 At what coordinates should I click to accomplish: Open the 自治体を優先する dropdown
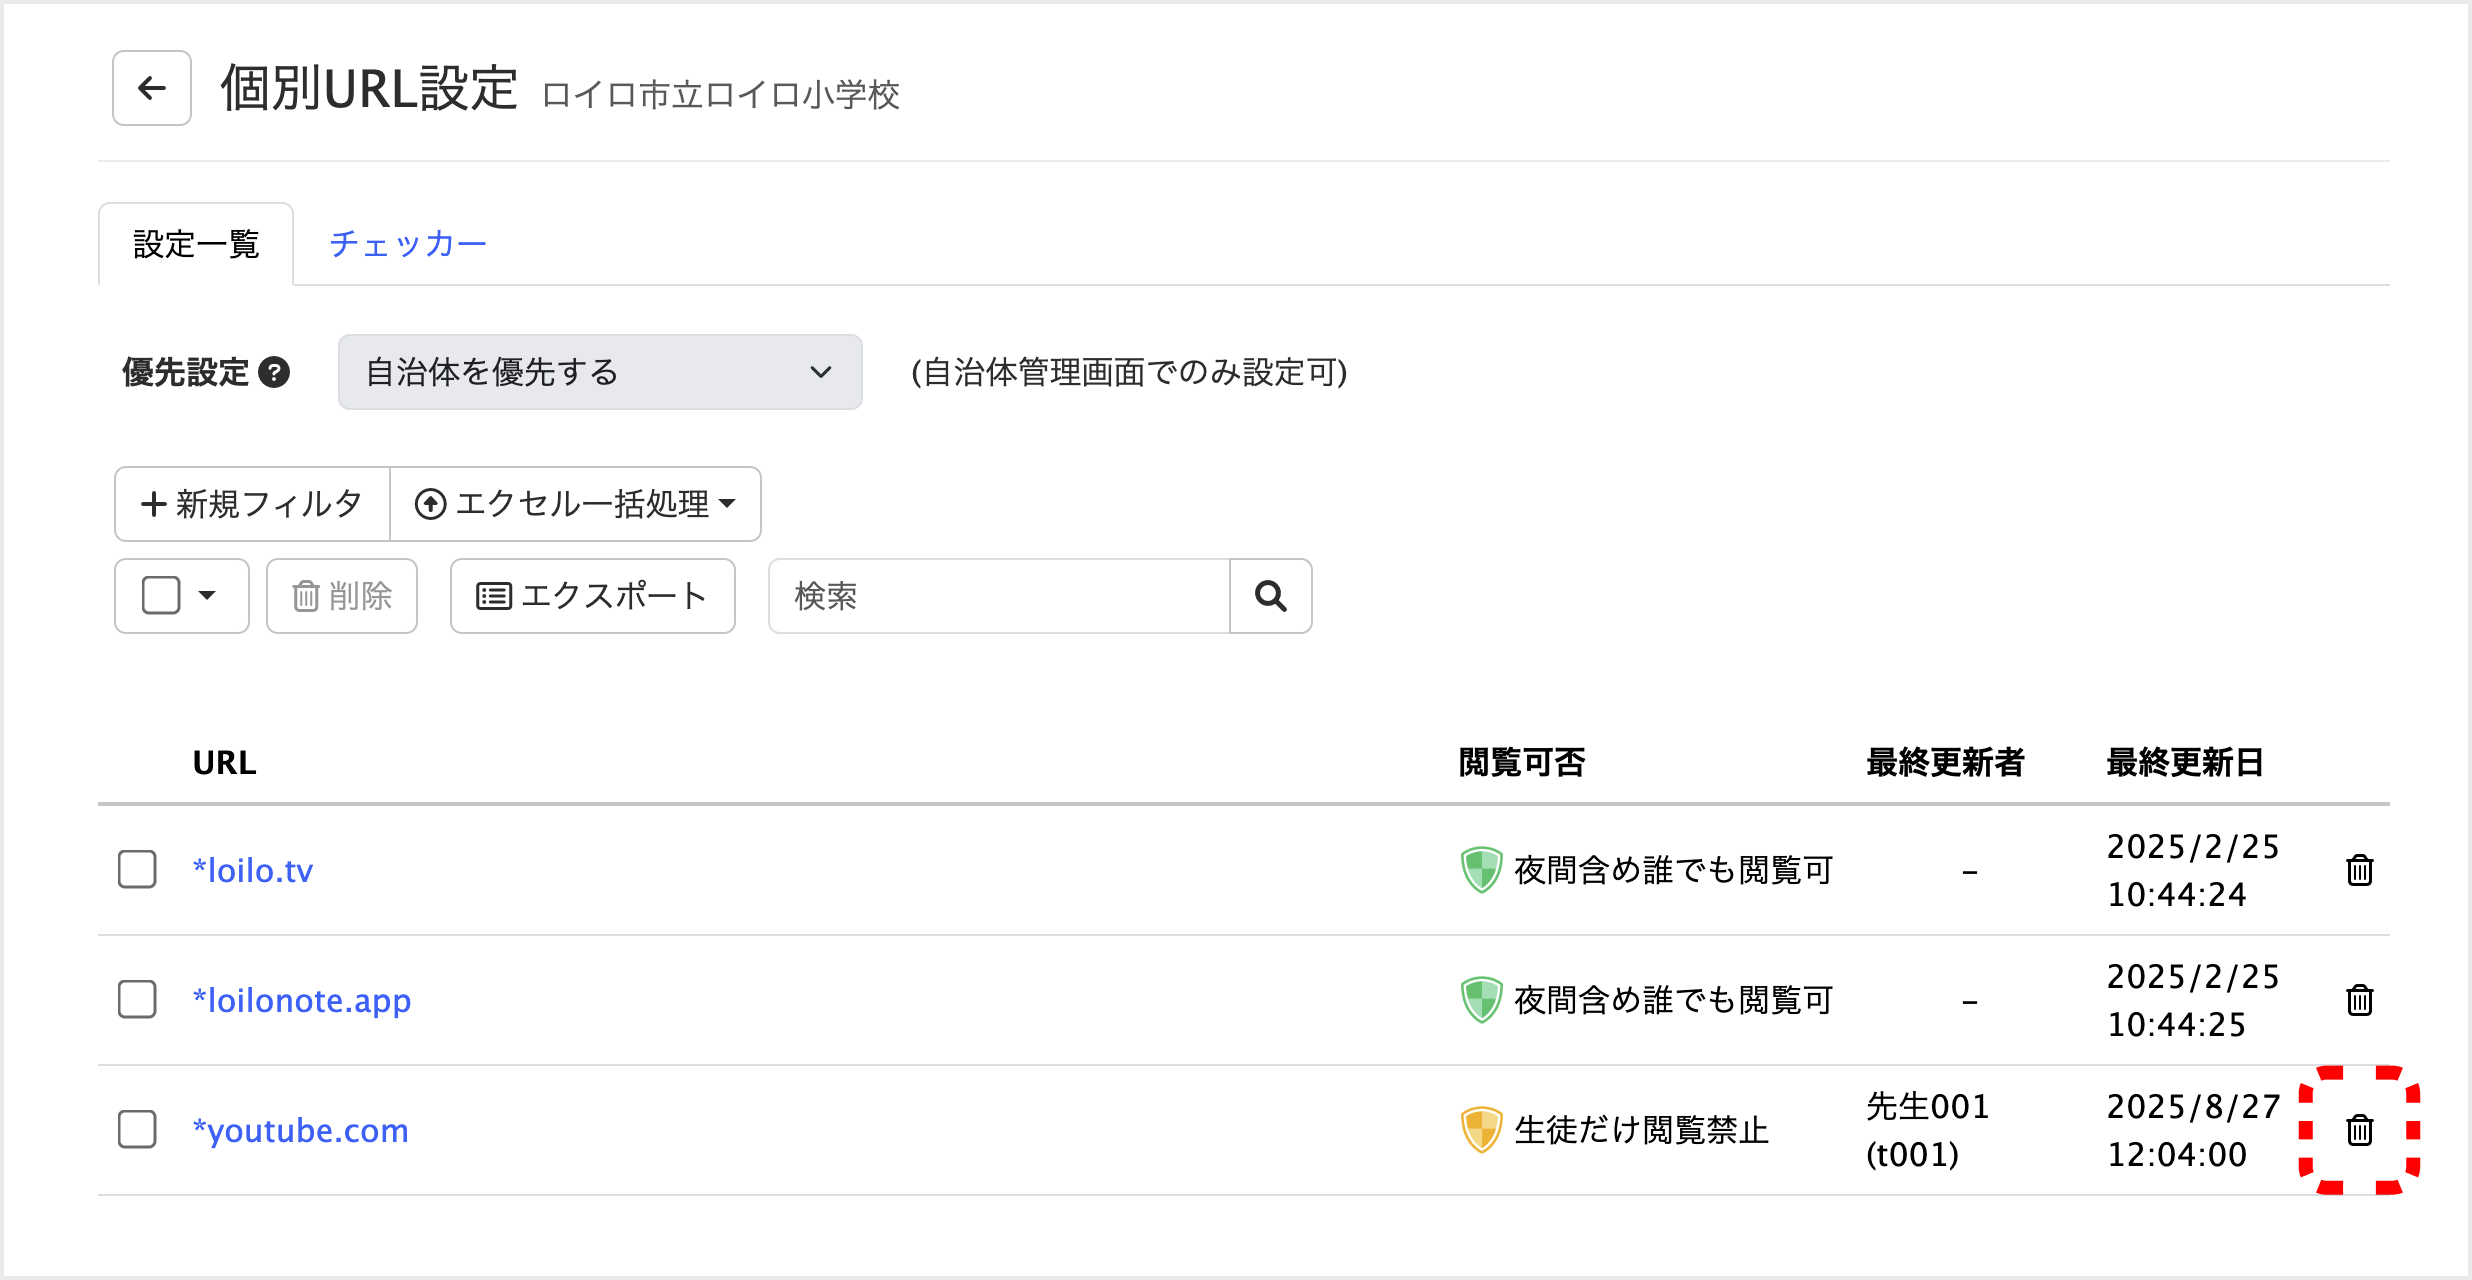click(600, 372)
